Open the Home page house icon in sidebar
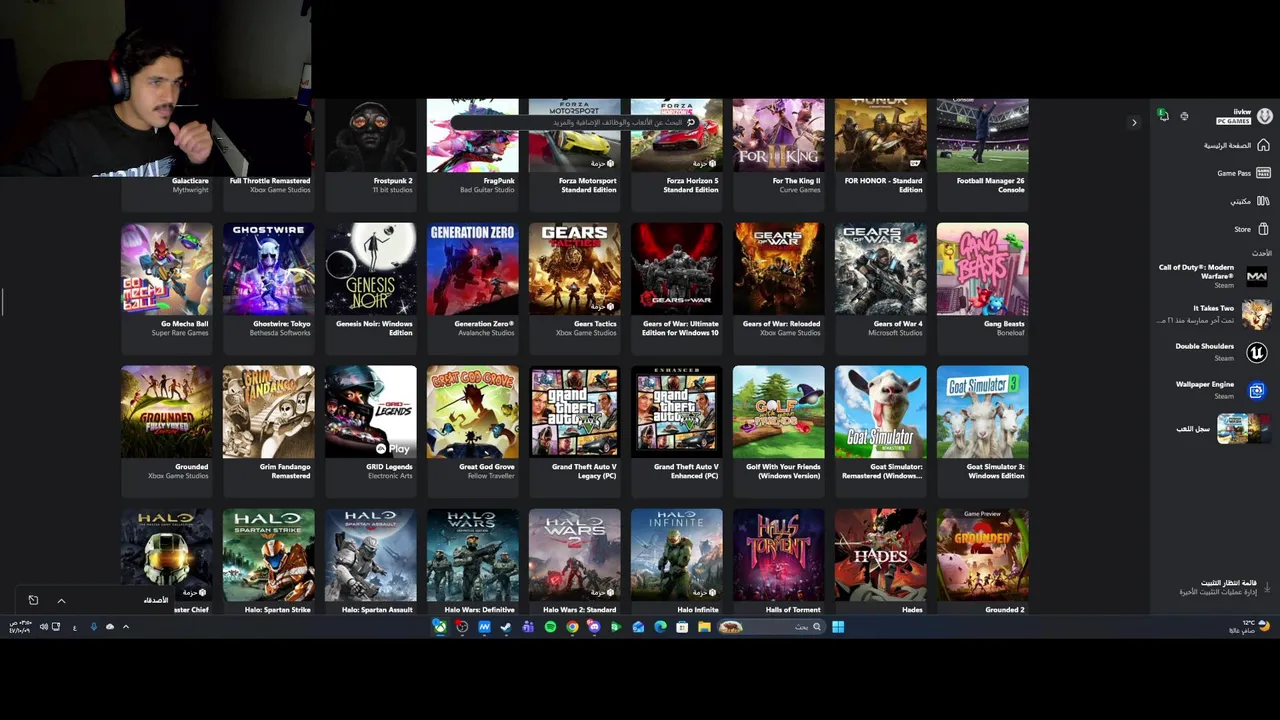The width and height of the screenshot is (1280, 720). [x=1263, y=145]
